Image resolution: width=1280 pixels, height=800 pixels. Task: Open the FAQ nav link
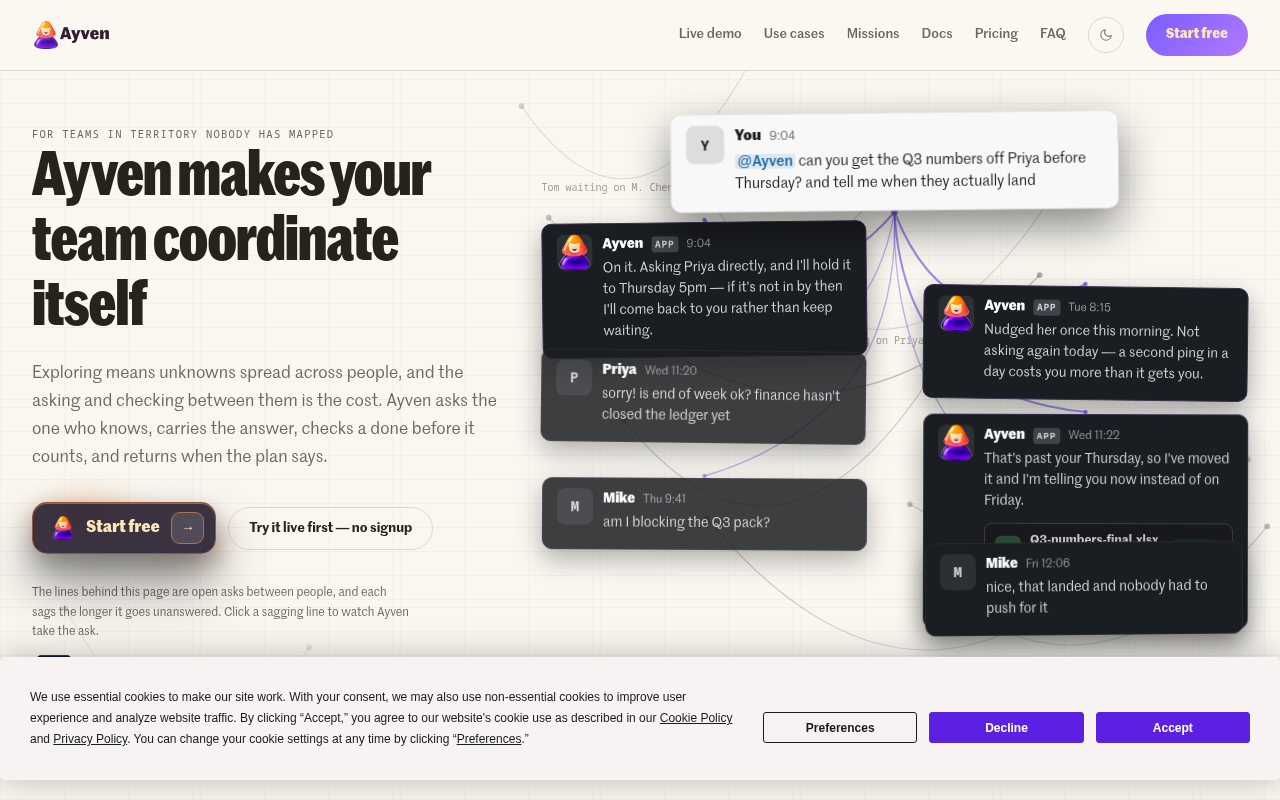click(x=1053, y=34)
